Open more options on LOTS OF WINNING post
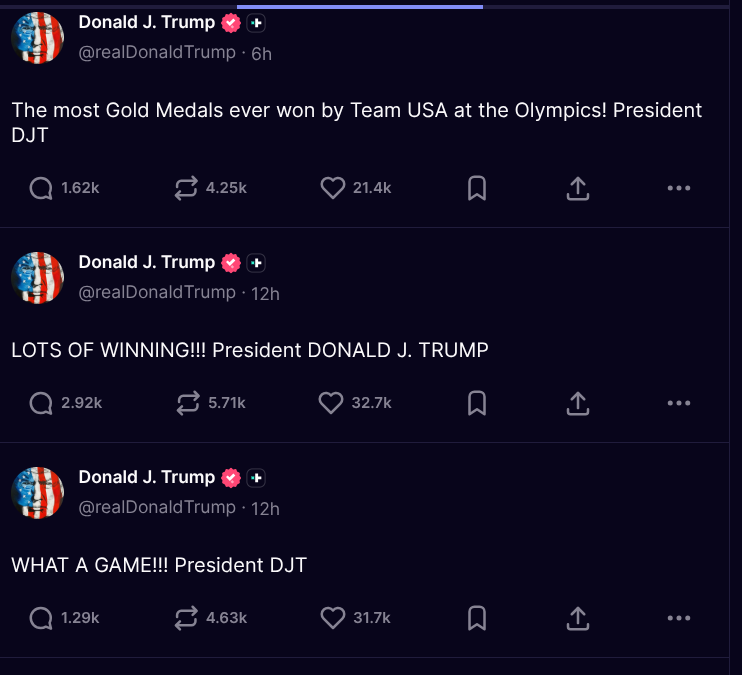This screenshot has height=675, width=742. click(x=678, y=403)
